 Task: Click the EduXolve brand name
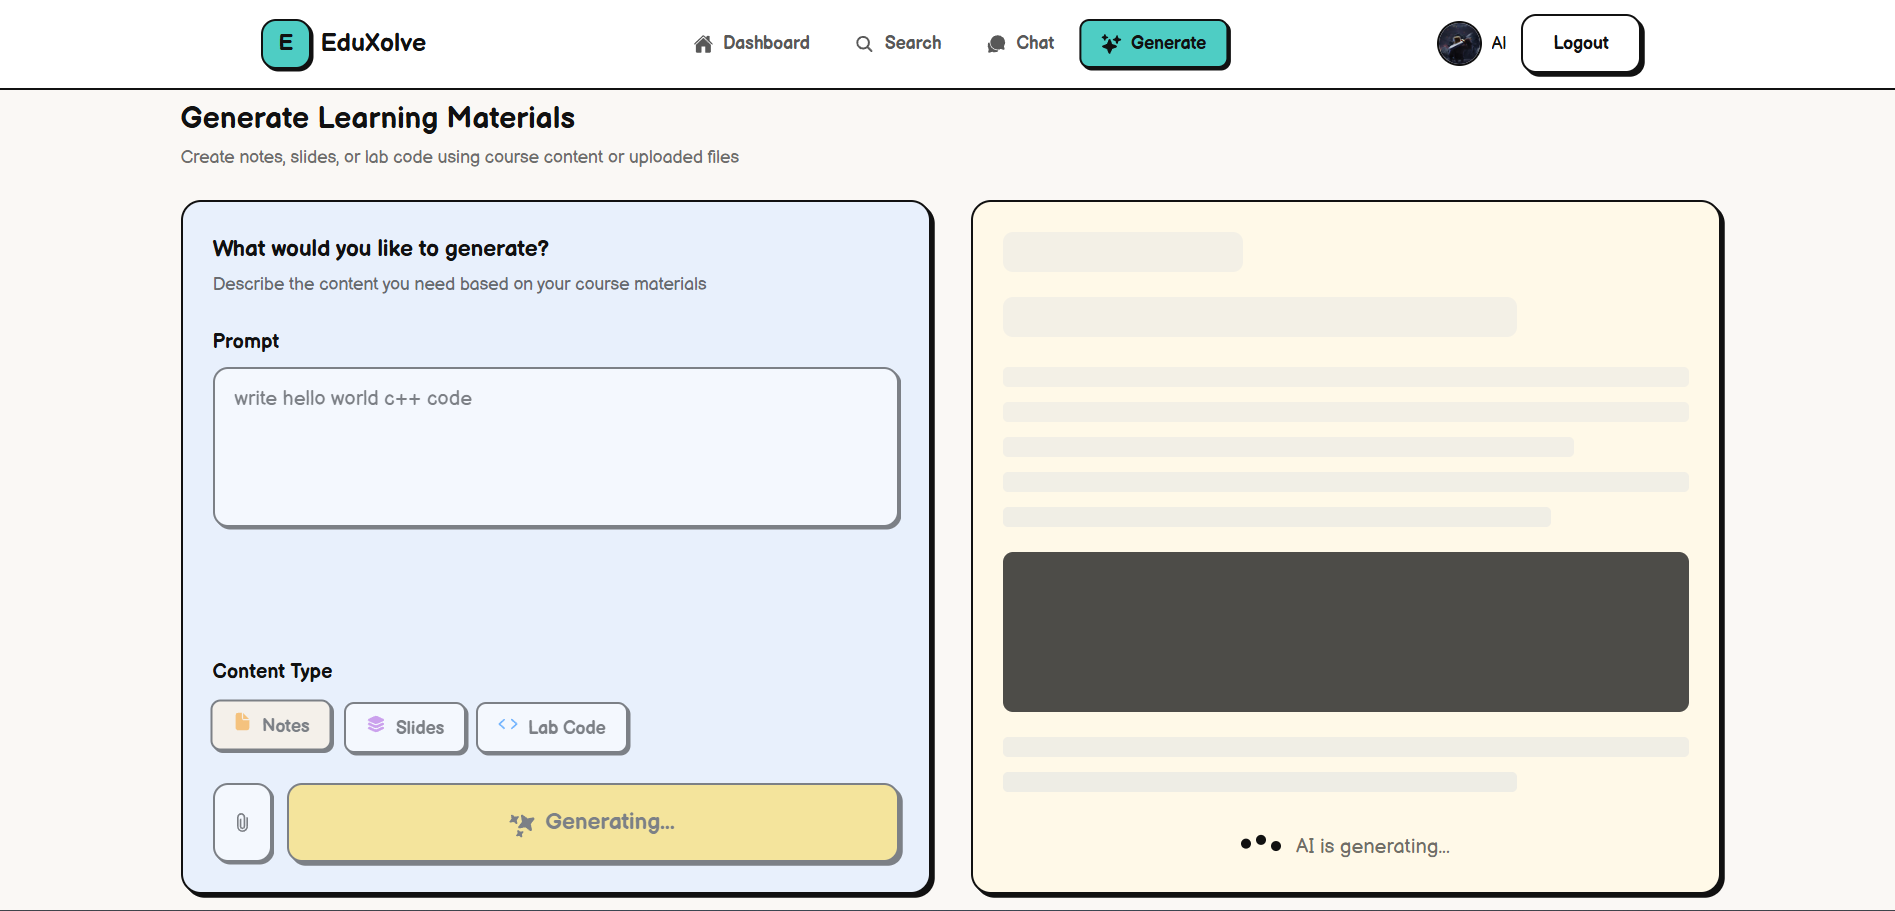[x=373, y=43]
